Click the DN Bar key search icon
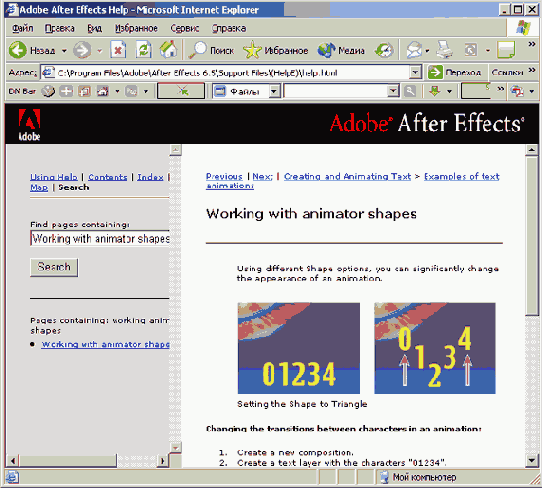 click(x=410, y=91)
